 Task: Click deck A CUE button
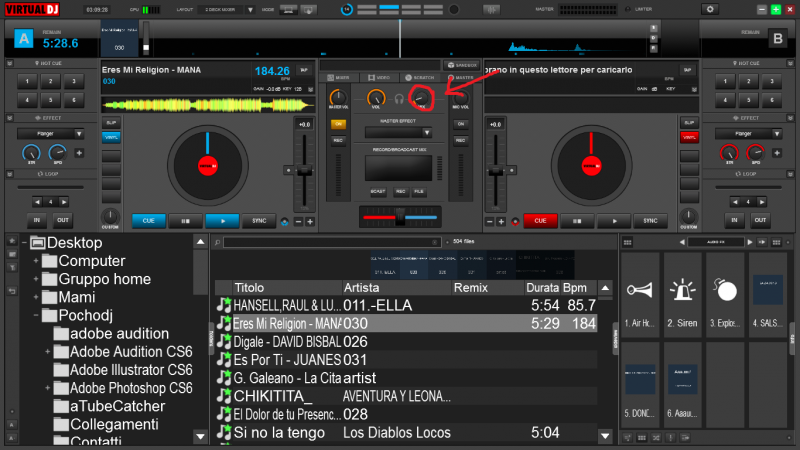148,221
